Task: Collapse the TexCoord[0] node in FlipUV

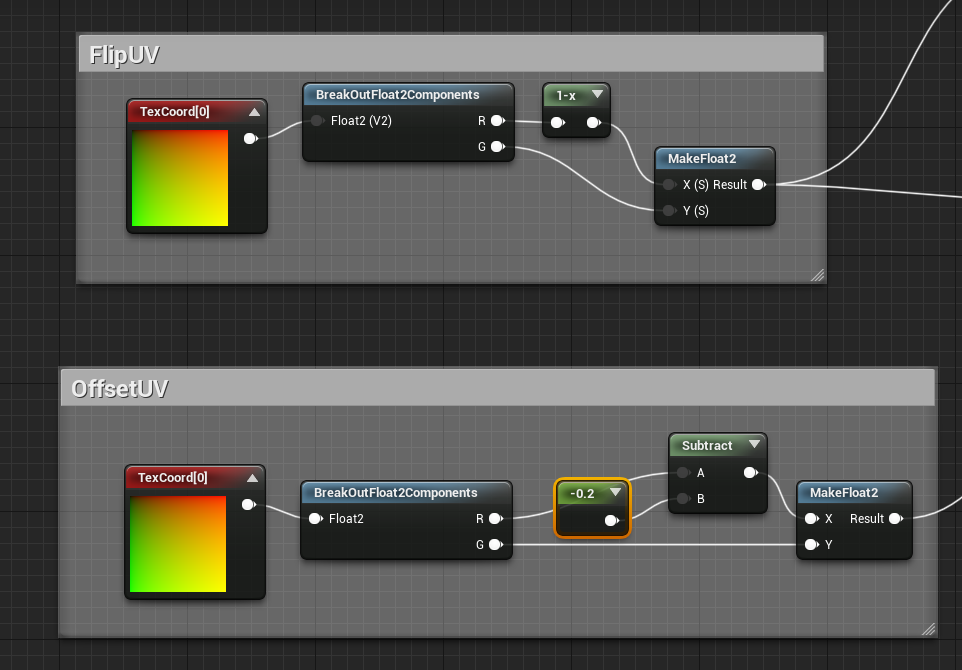Action: pyautogui.click(x=255, y=111)
